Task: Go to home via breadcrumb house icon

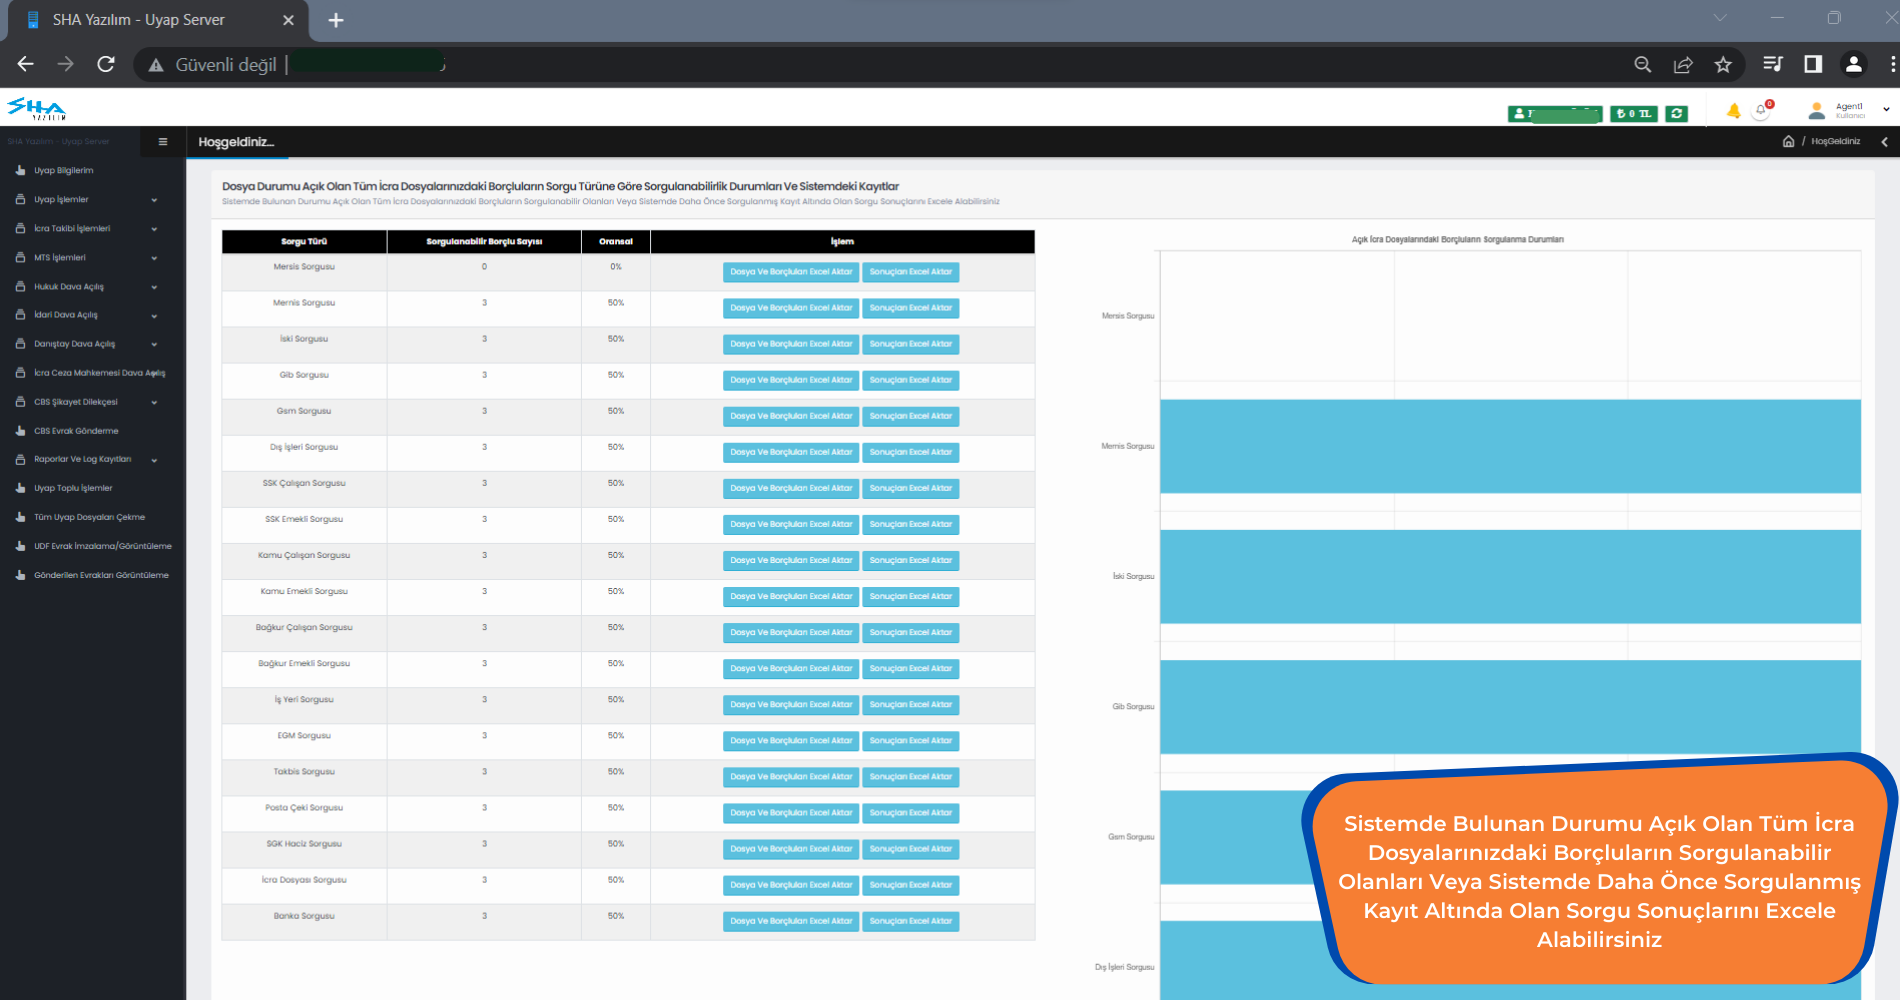Action: pos(1788,142)
